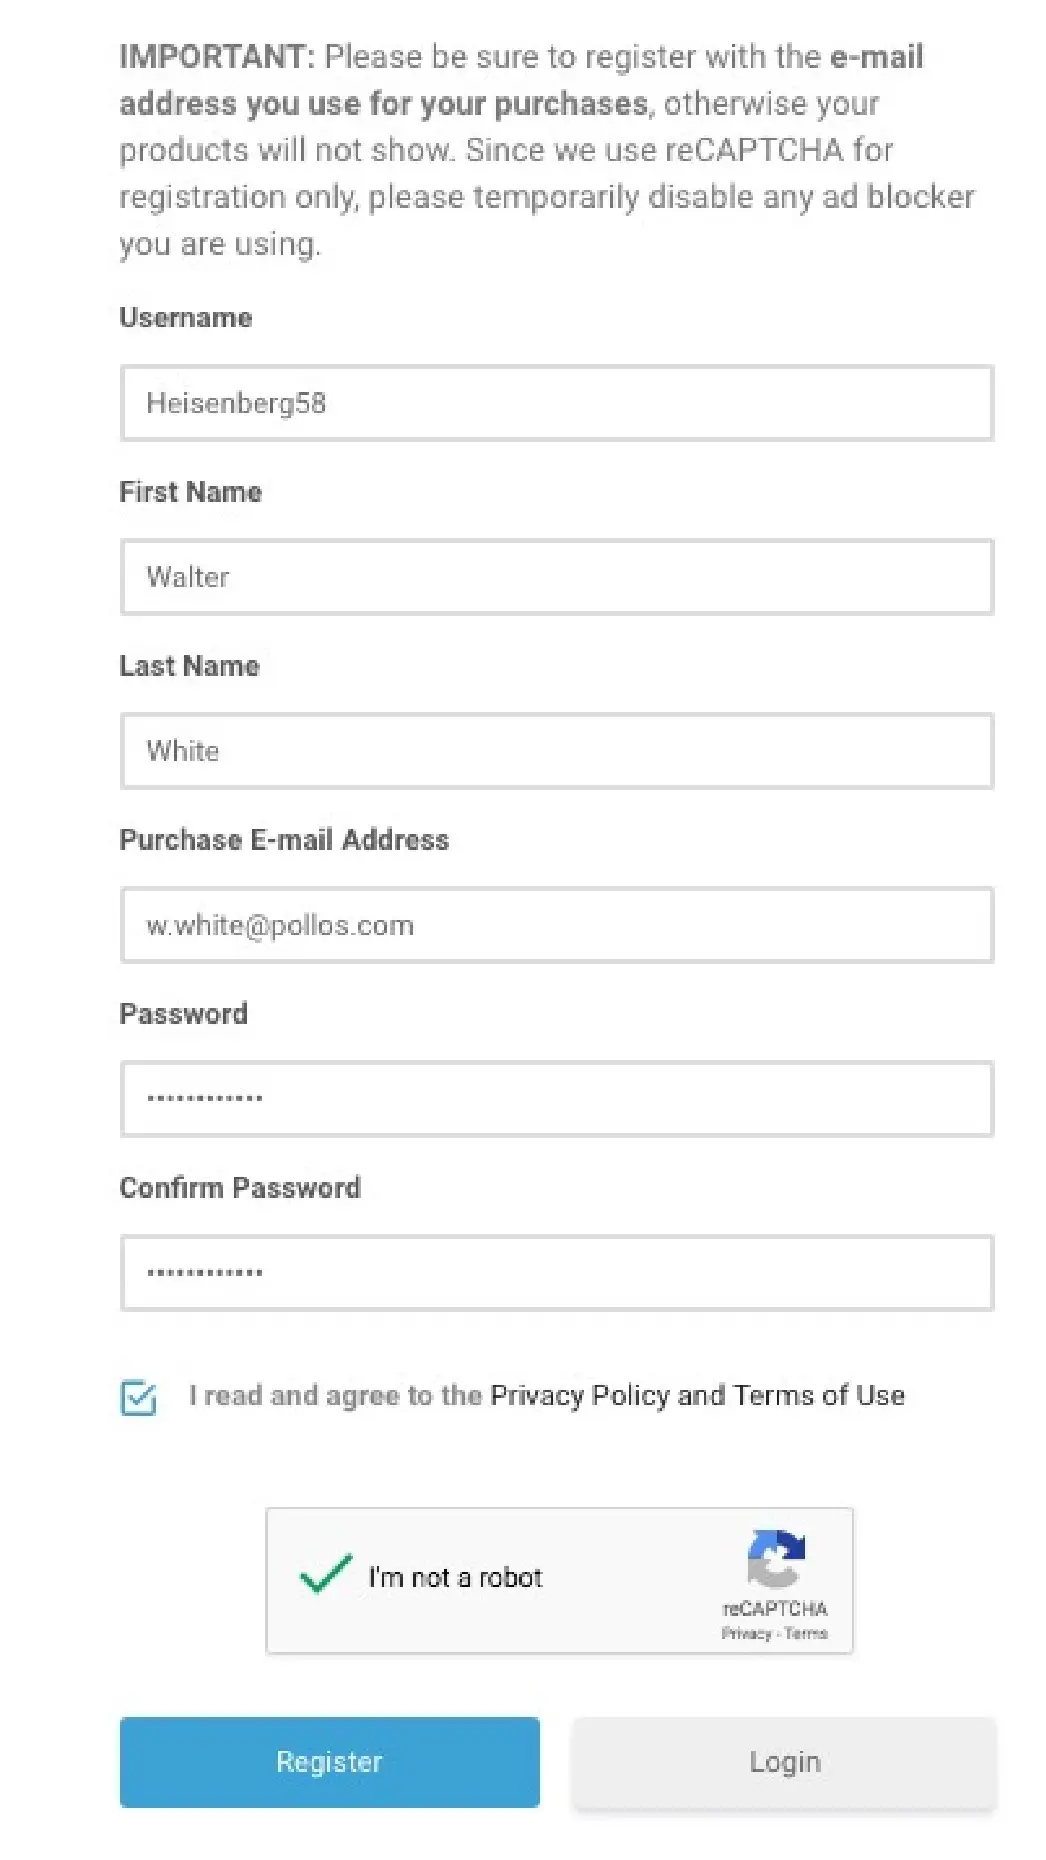This screenshot has width=1046, height=1860.
Task: Toggle the Privacy Policy agreement checkbox
Action: [138, 1397]
